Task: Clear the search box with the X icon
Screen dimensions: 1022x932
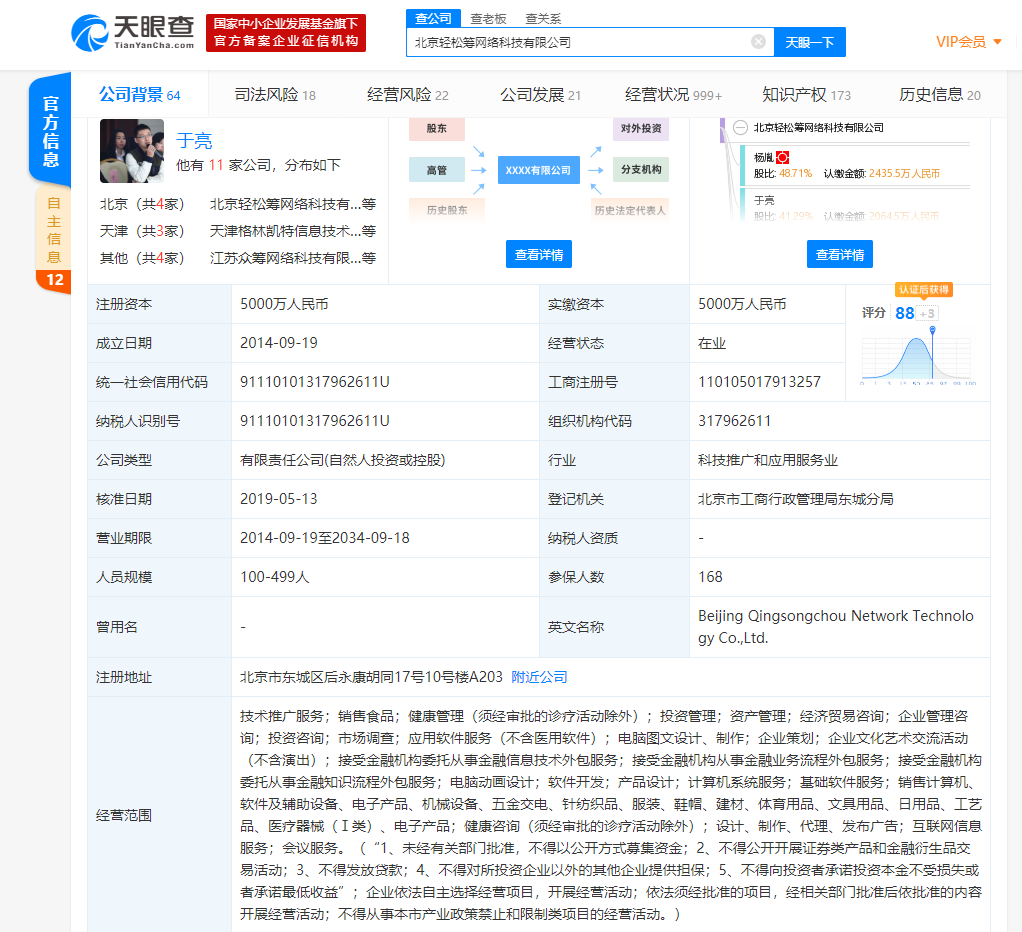Action: click(x=758, y=42)
